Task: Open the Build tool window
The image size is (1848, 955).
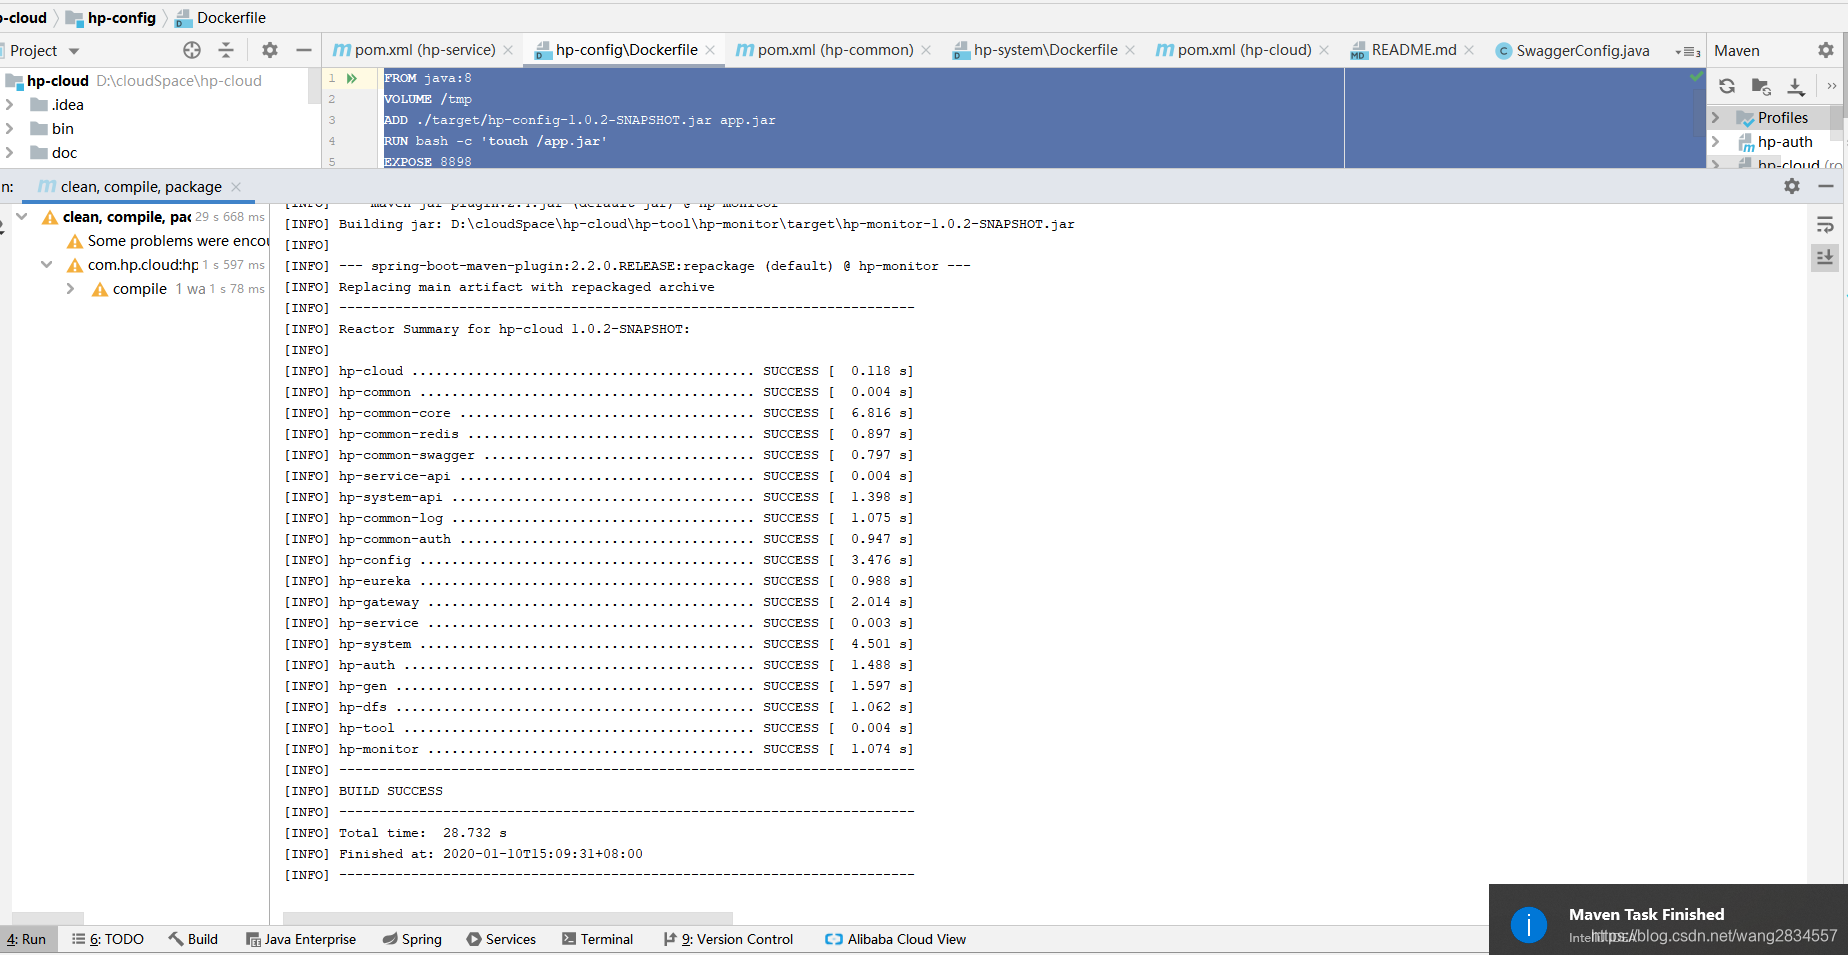Action: click(193, 939)
